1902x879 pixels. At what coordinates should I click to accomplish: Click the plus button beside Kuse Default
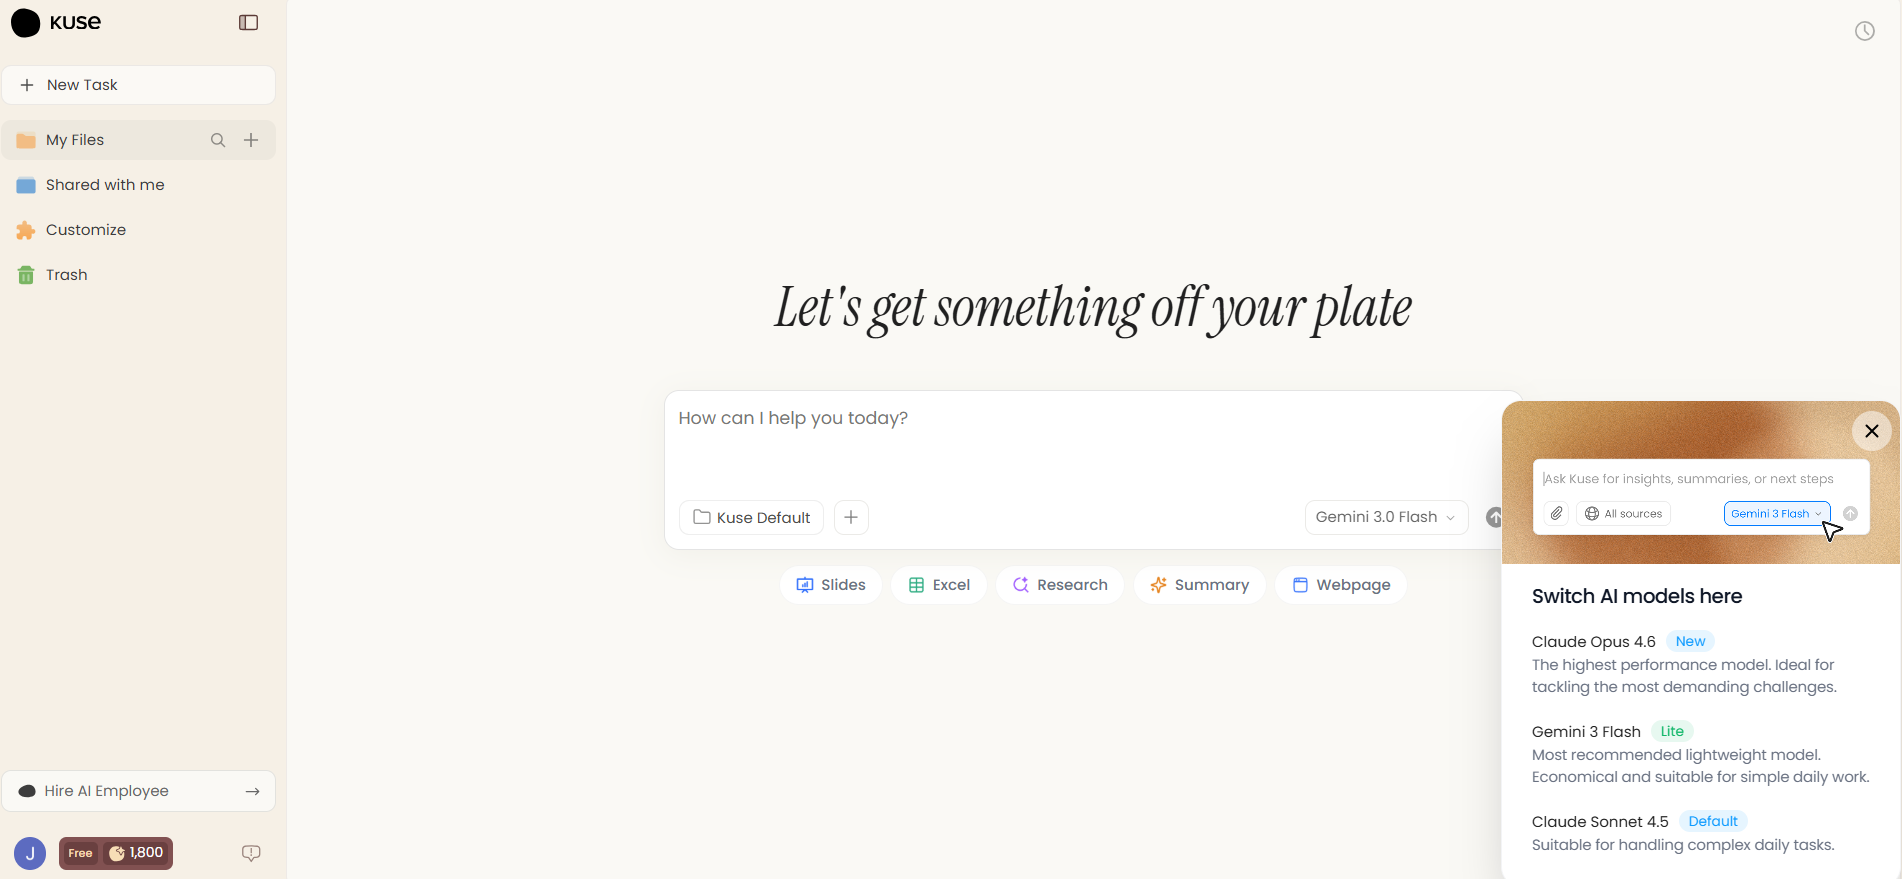[x=851, y=517]
